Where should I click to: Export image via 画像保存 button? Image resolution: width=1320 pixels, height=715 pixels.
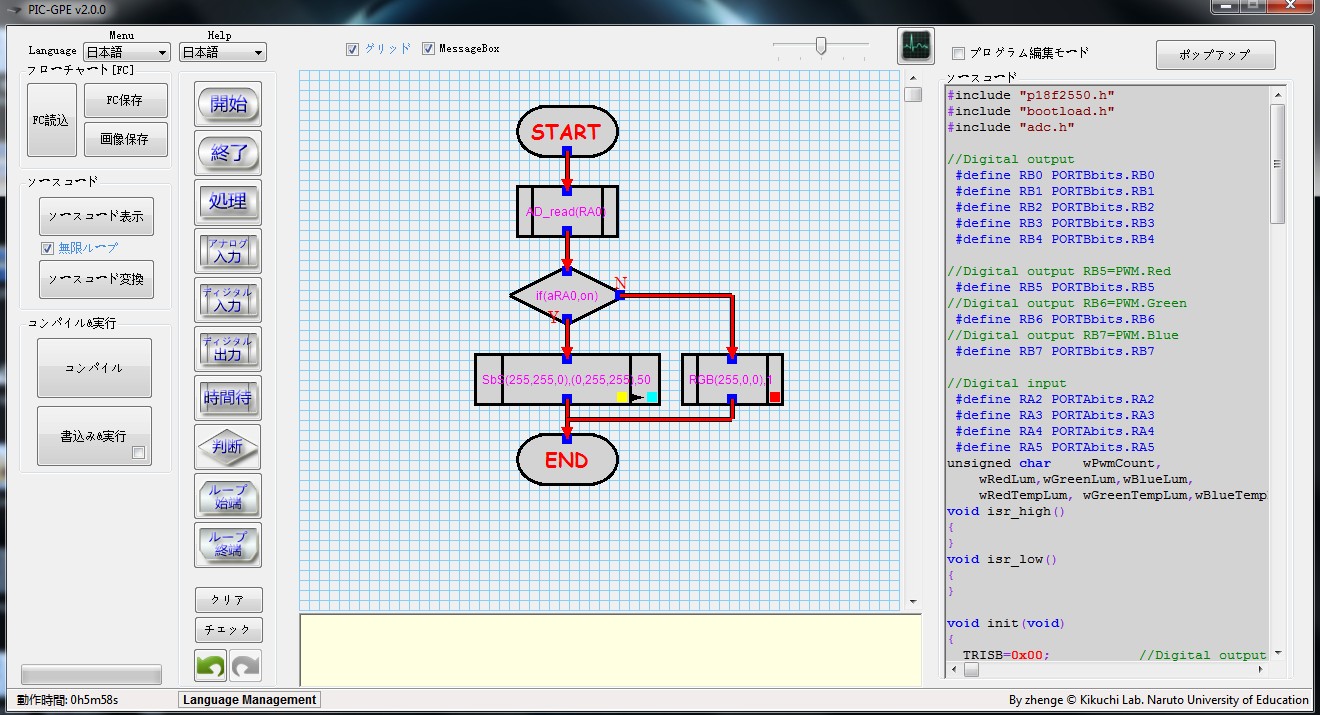click(125, 140)
